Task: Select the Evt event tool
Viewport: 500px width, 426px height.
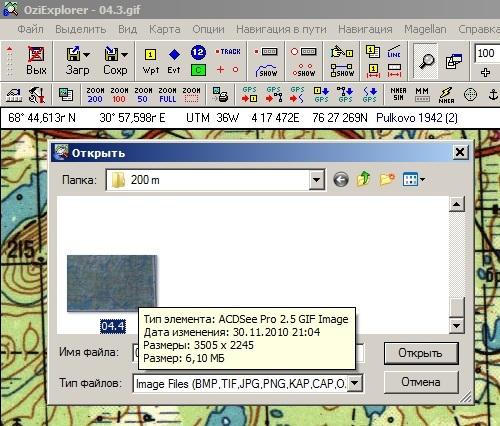Action: tap(174, 61)
